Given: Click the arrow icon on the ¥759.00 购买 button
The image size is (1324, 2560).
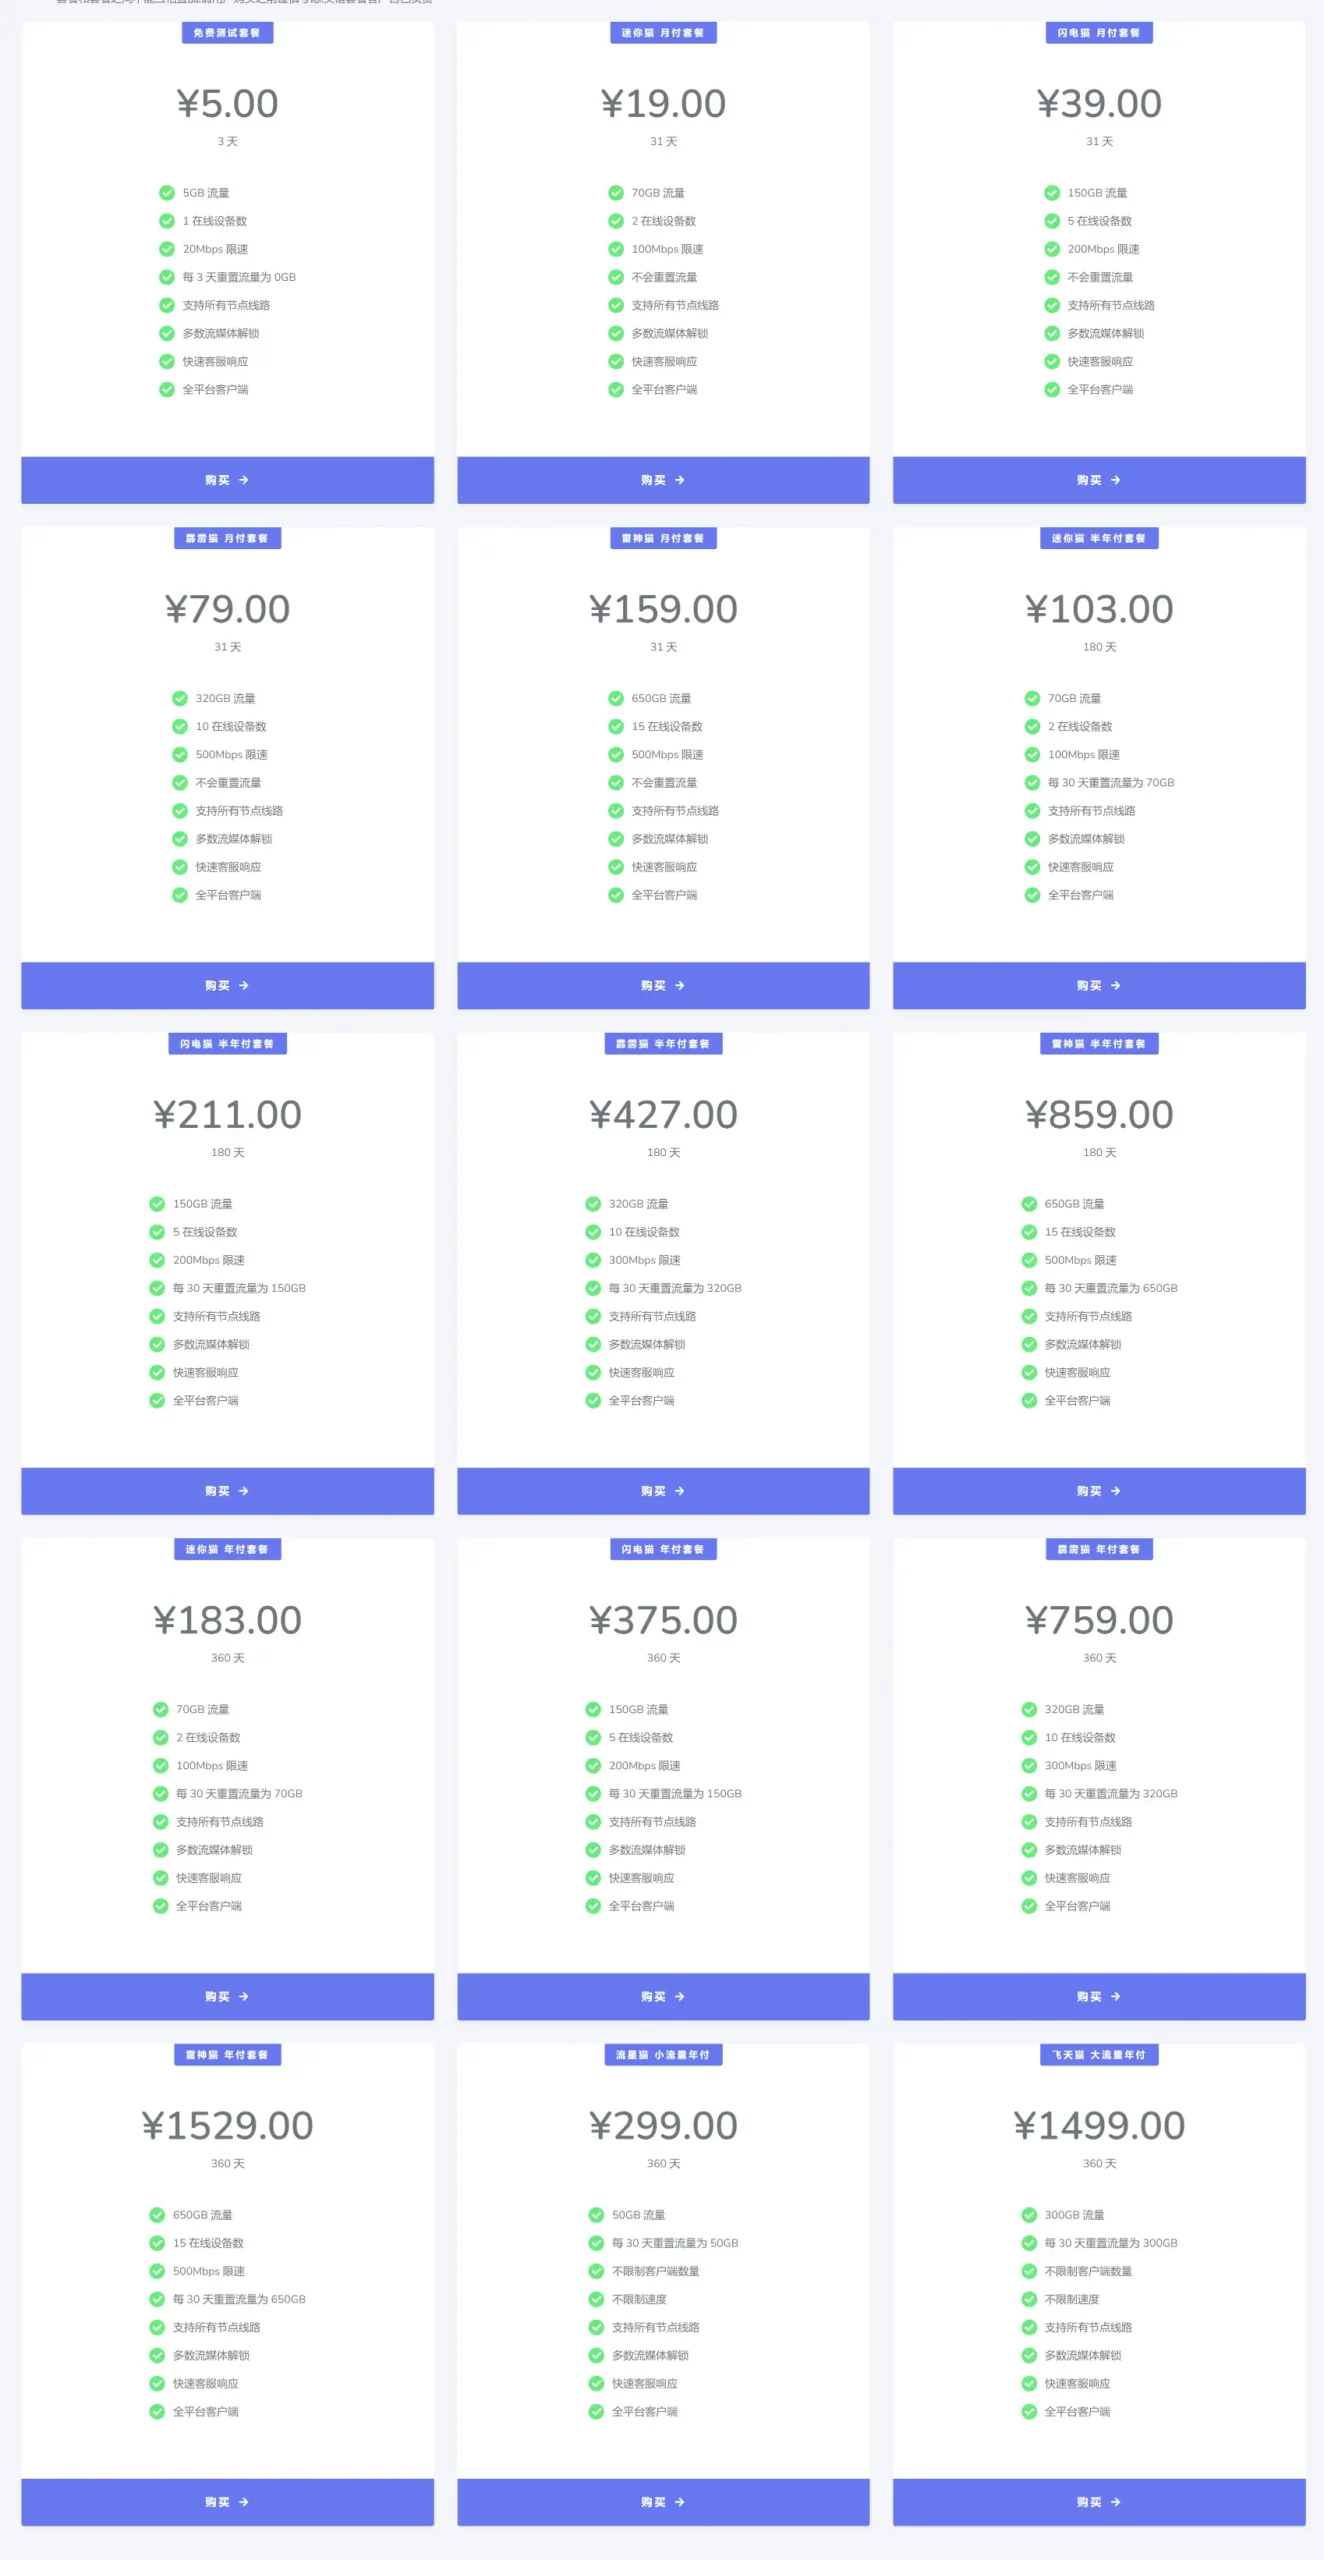Looking at the screenshot, I should pos(1116,1996).
